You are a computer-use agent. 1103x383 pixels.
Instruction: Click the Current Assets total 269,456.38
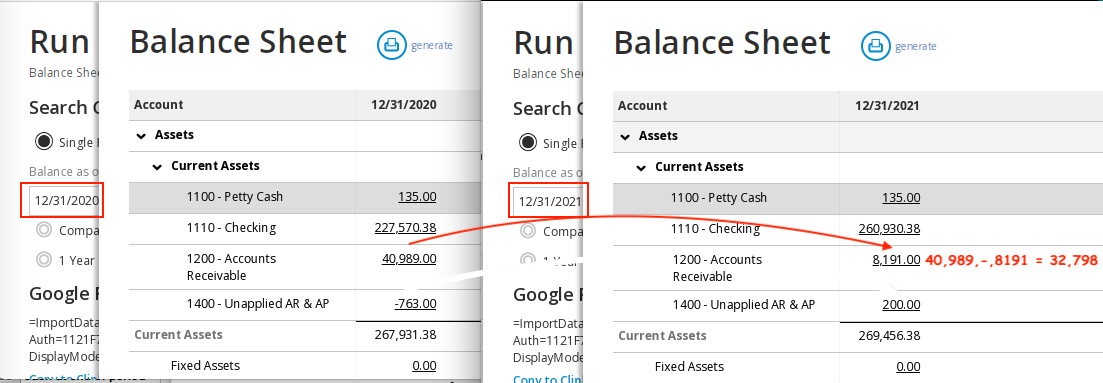click(x=889, y=335)
